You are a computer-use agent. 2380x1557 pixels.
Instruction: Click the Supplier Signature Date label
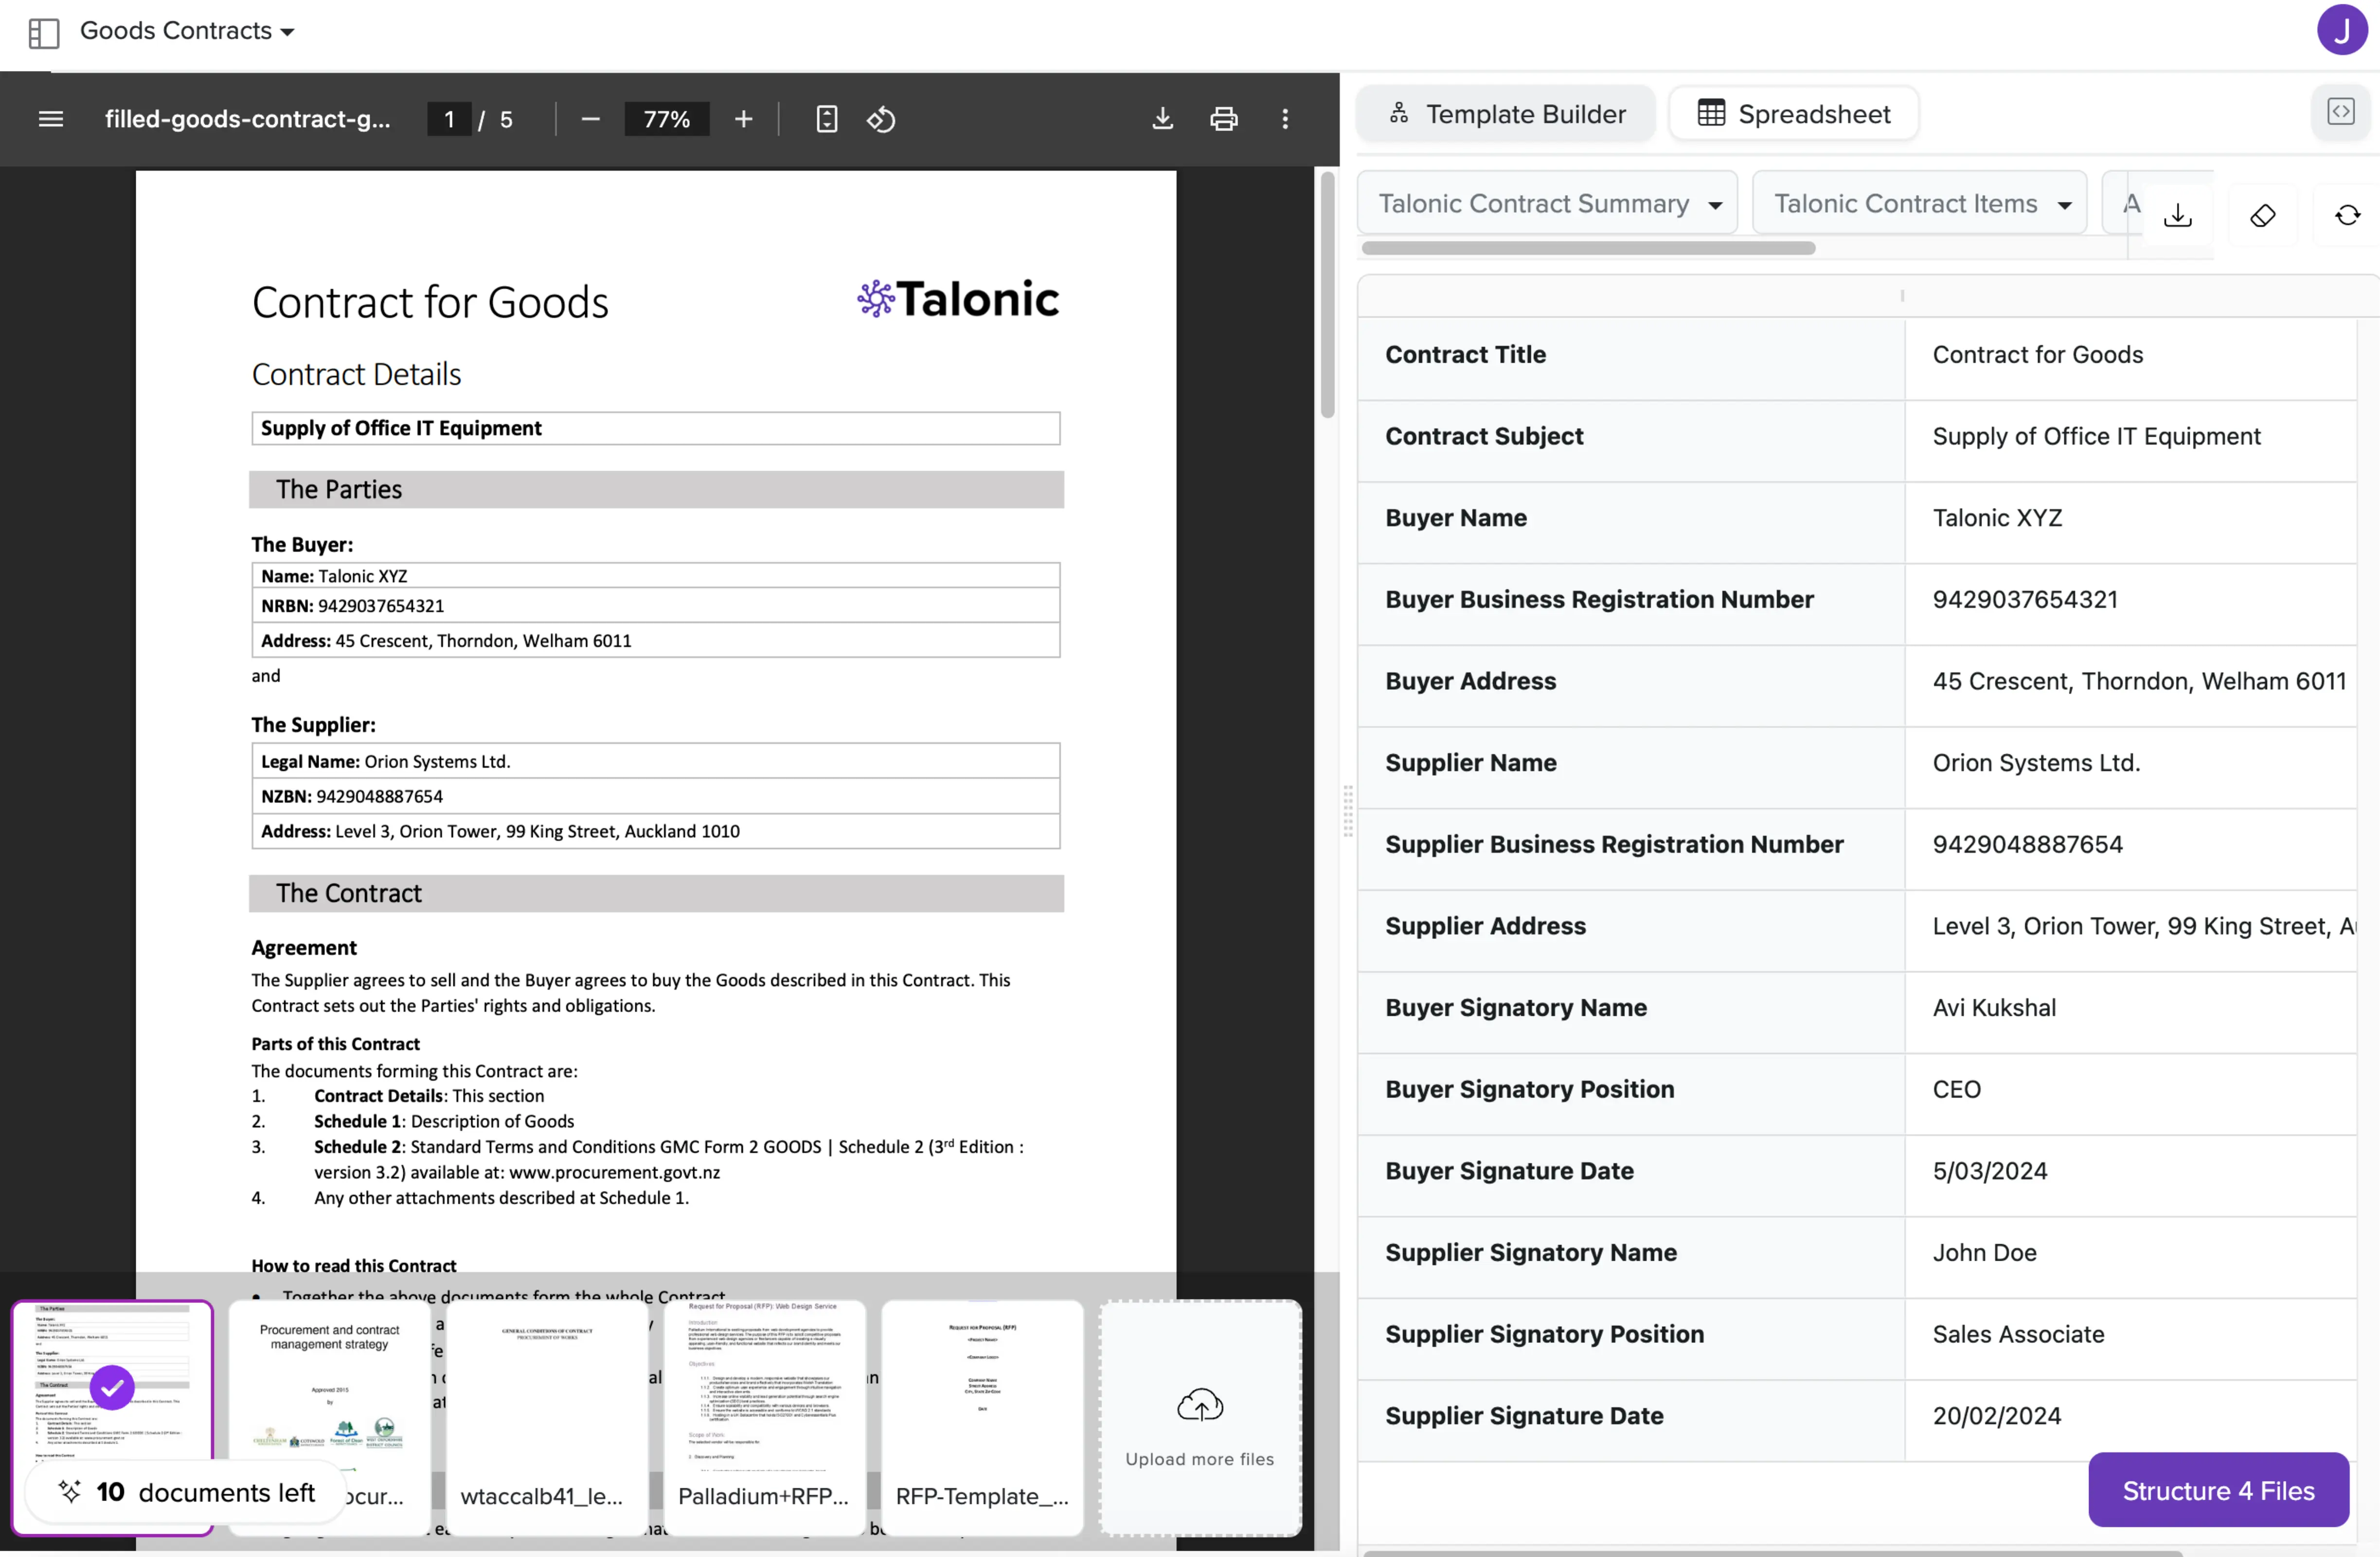[1524, 1416]
